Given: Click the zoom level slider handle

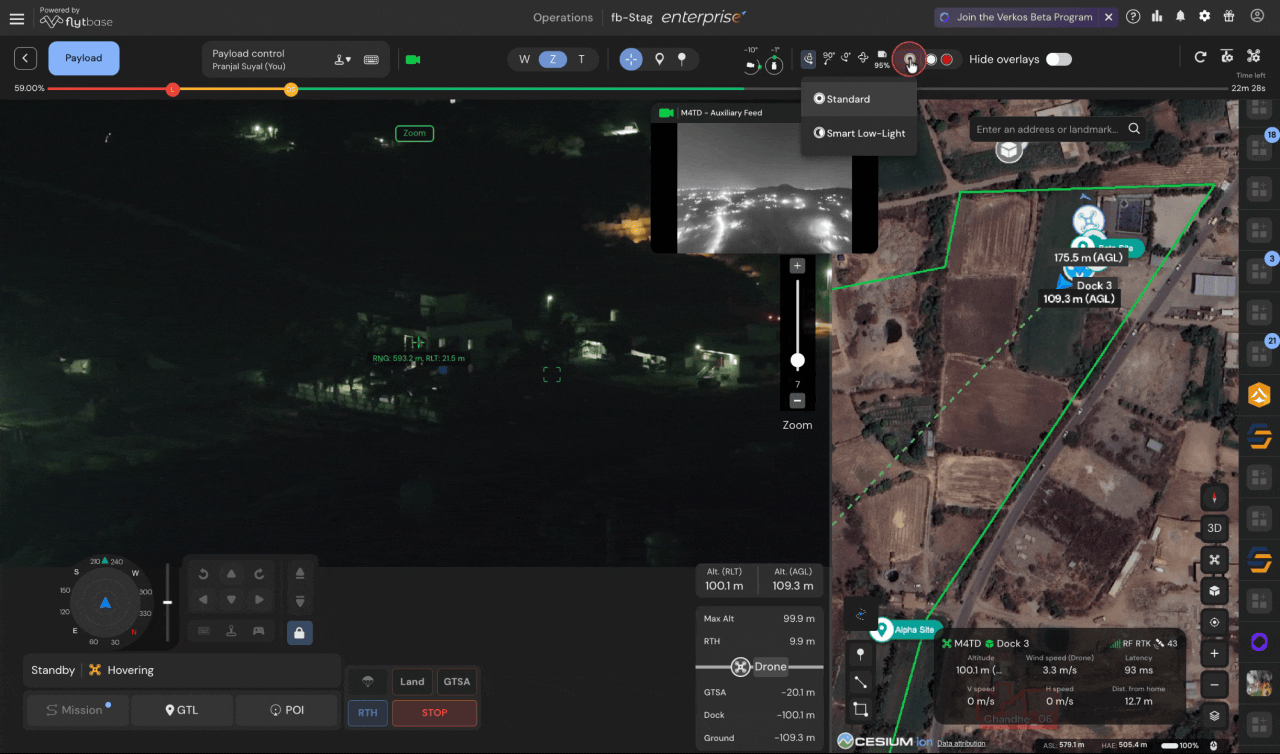Looking at the screenshot, I should (797, 360).
